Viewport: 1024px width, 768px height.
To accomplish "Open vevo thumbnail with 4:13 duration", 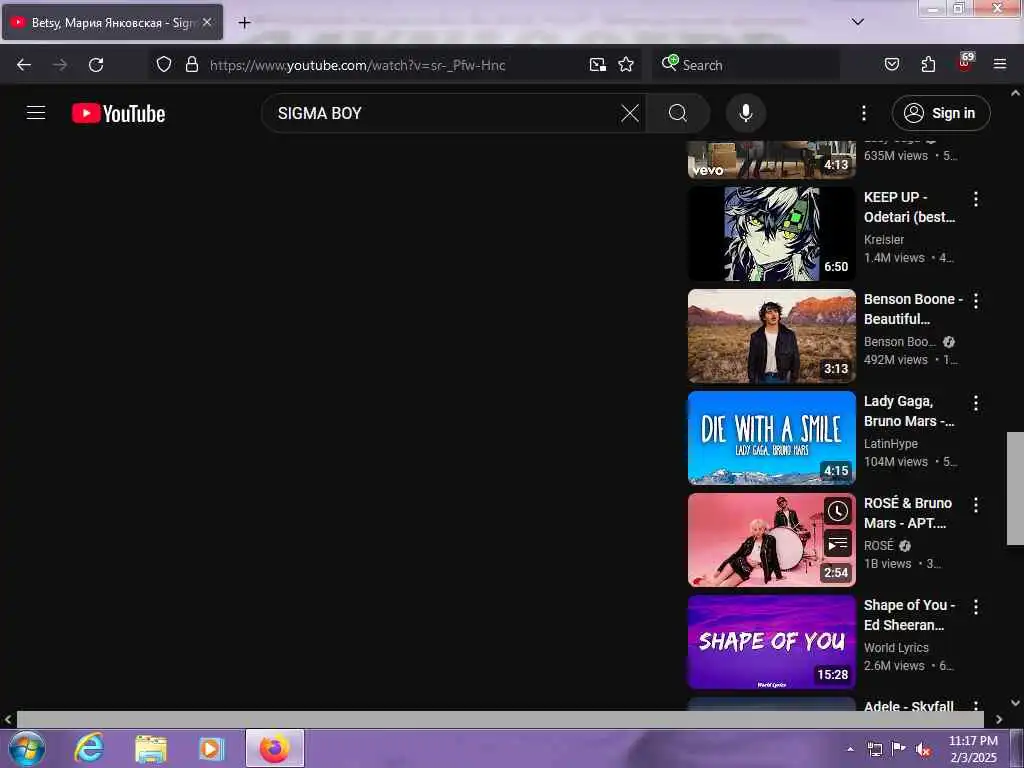I will click(771, 159).
